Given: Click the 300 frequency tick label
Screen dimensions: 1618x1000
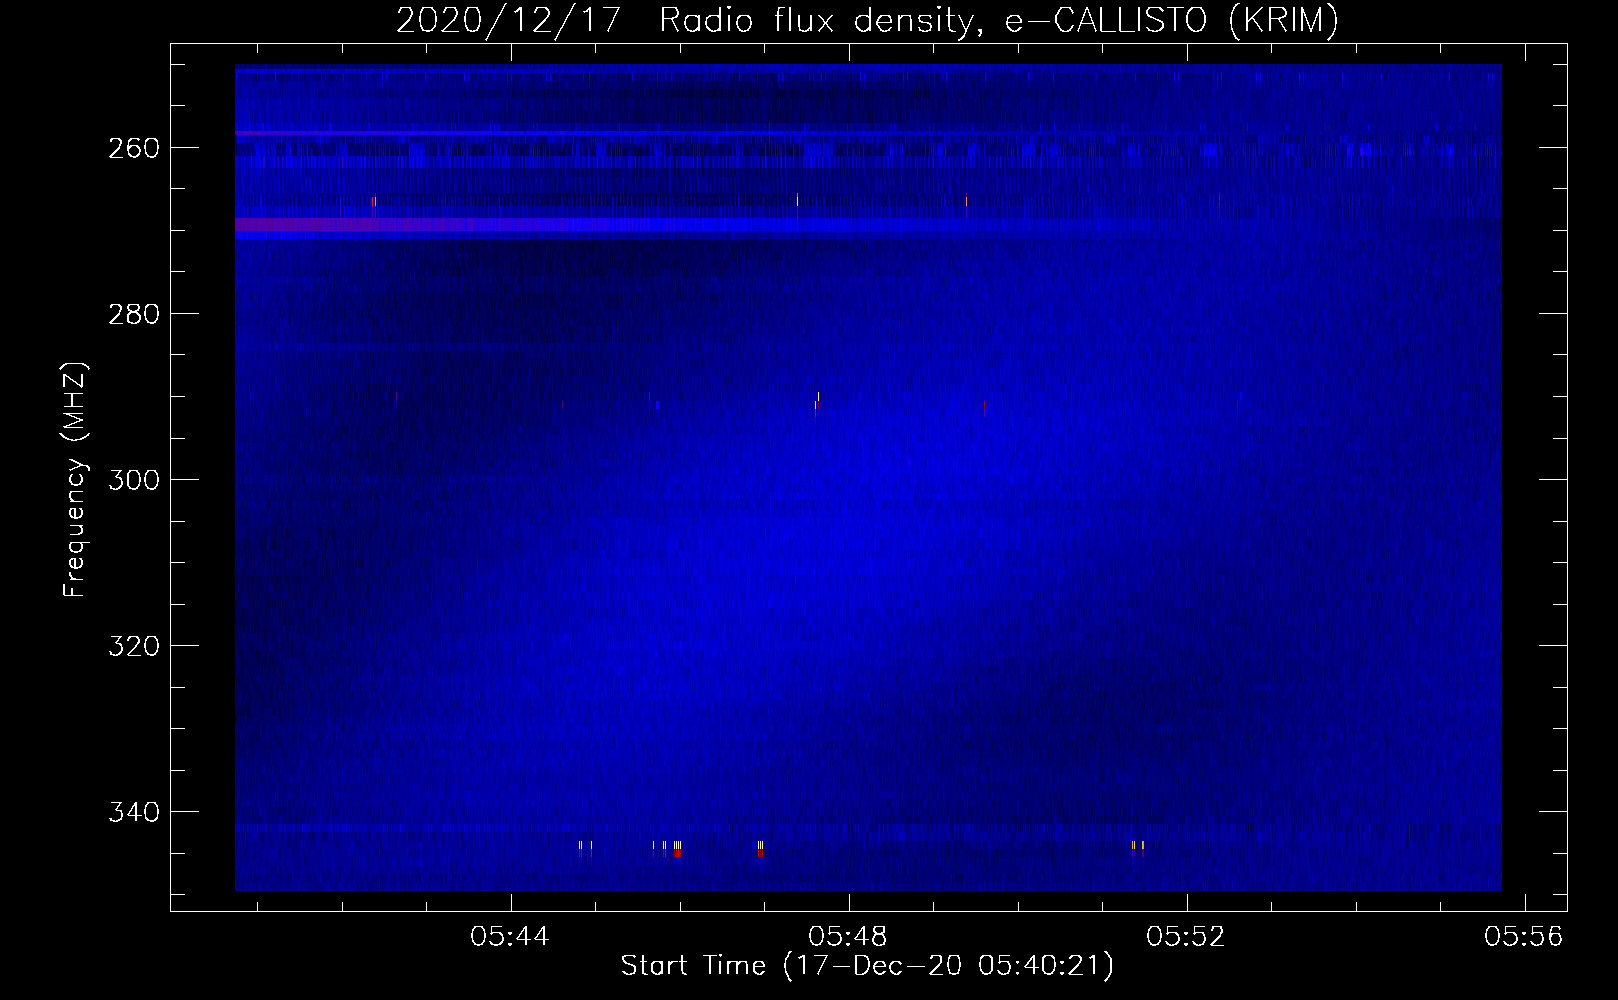Looking at the screenshot, I should coord(133,480).
